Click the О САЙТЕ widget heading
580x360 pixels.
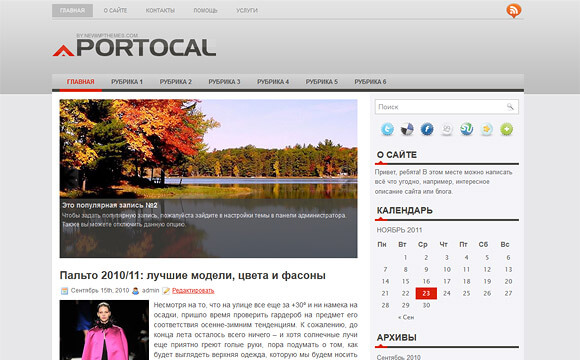click(397, 155)
